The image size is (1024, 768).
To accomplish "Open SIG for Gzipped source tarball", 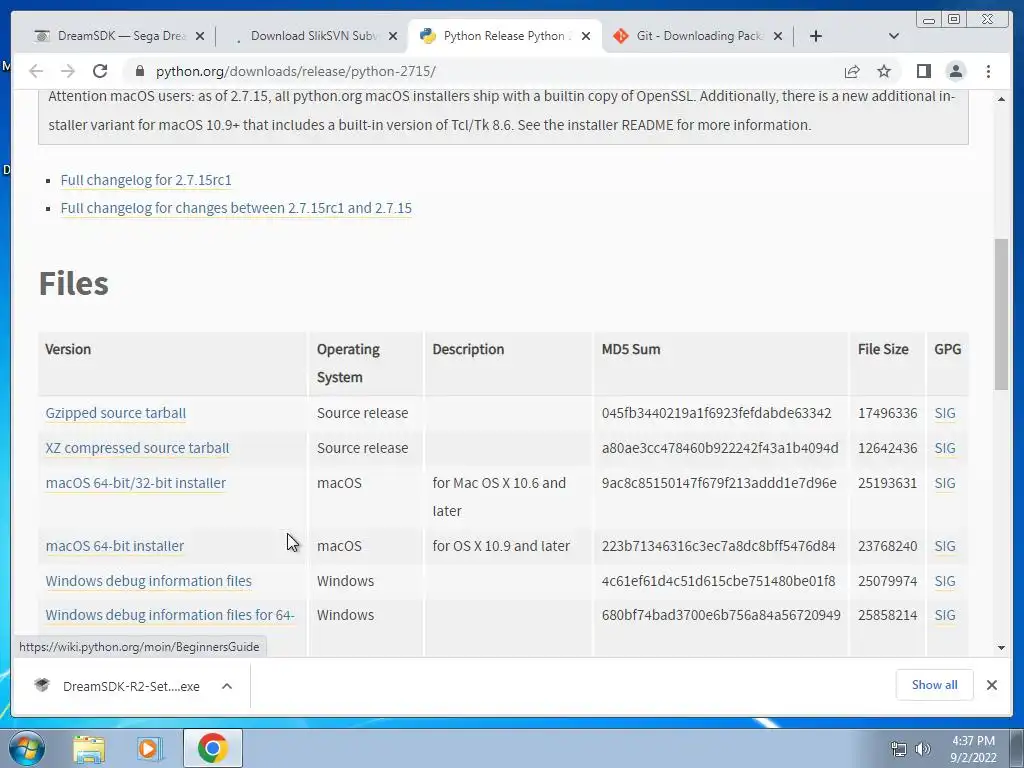I will click(944, 413).
